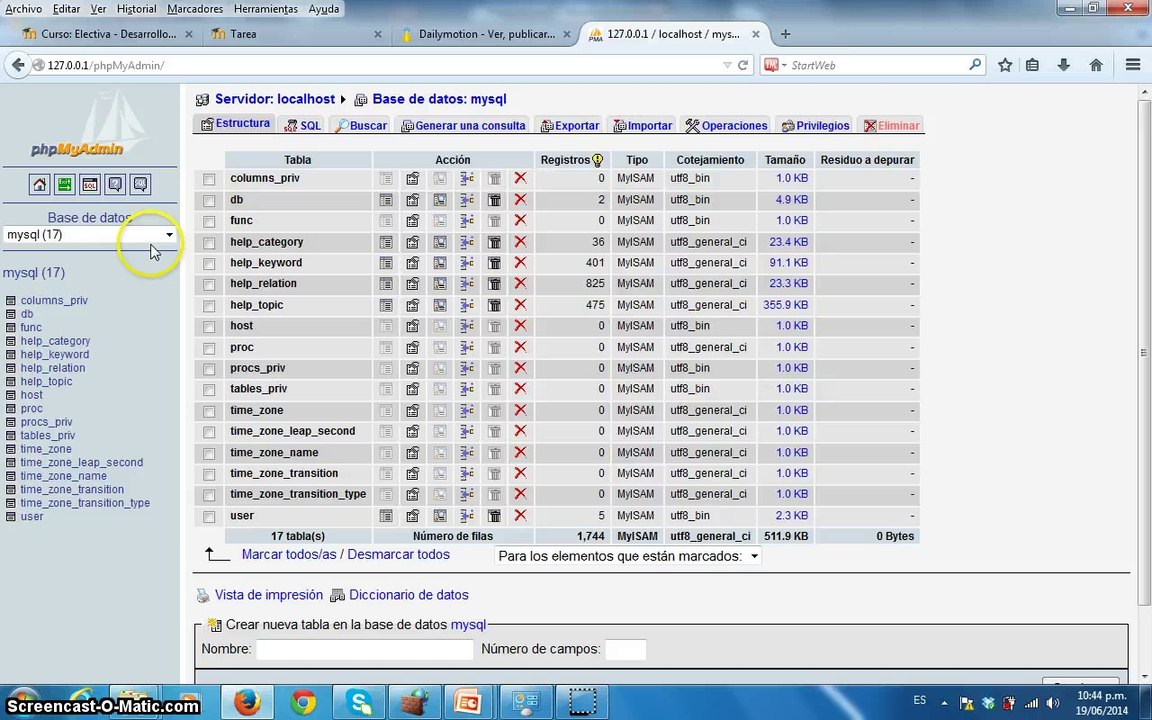Open help_keyword table in sidebar list
This screenshot has width=1152, height=720.
(x=54, y=354)
